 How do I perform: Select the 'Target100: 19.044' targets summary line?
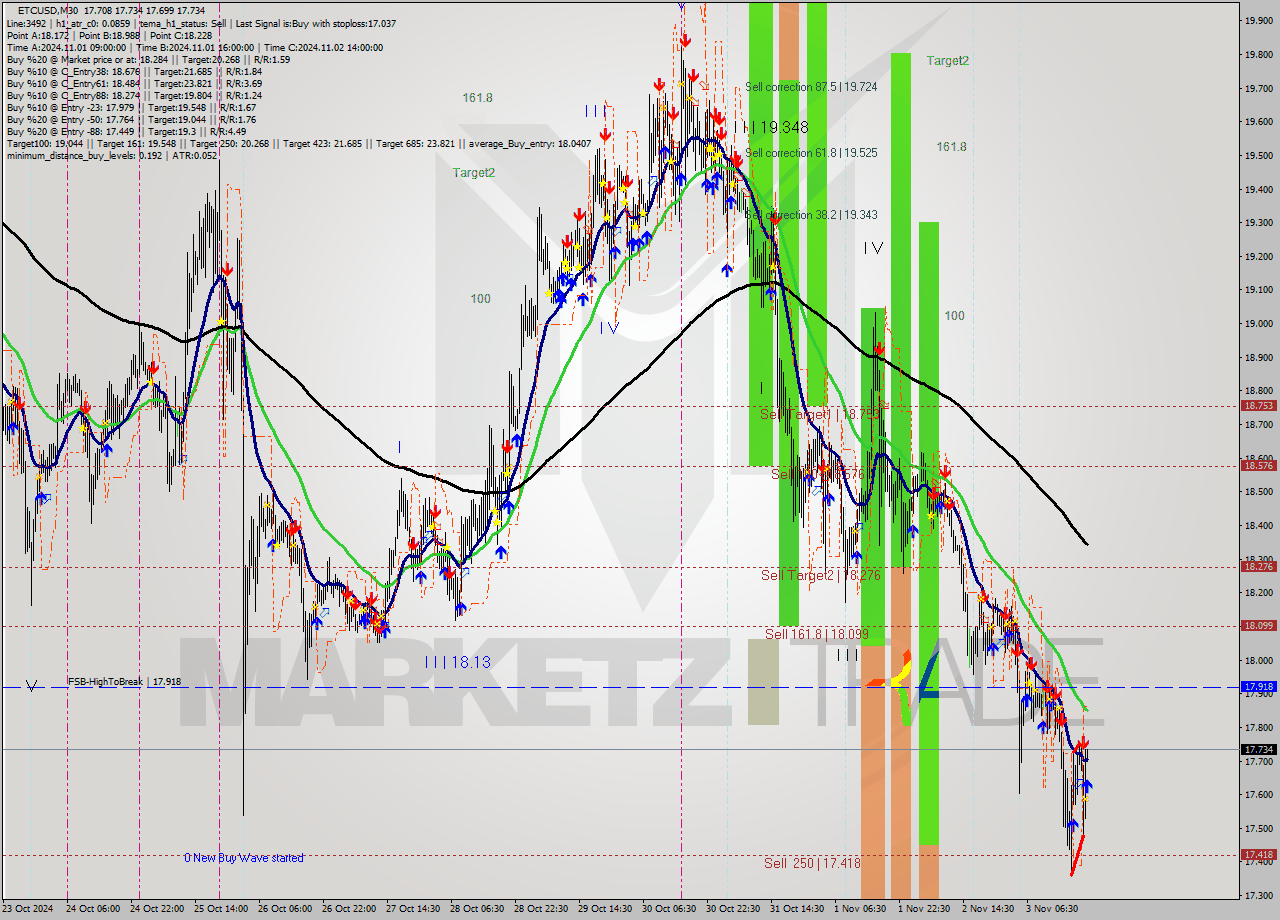[298, 143]
